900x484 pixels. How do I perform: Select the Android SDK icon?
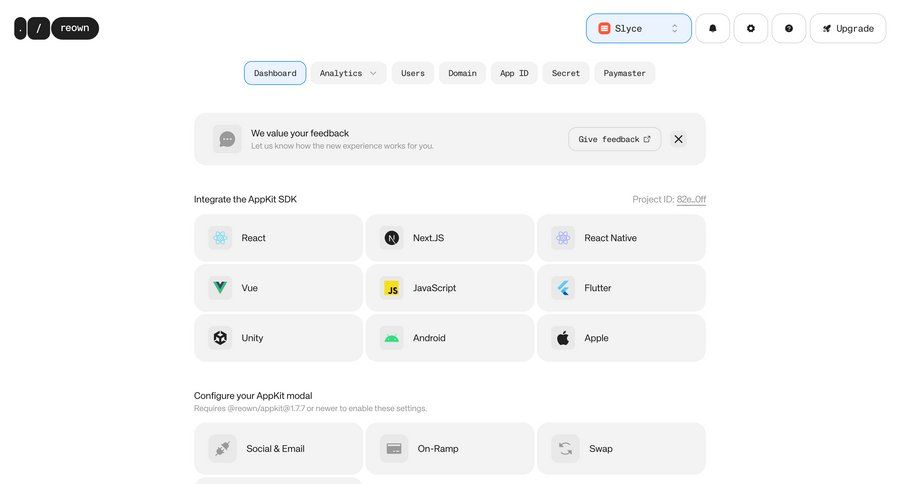click(x=392, y=338)
